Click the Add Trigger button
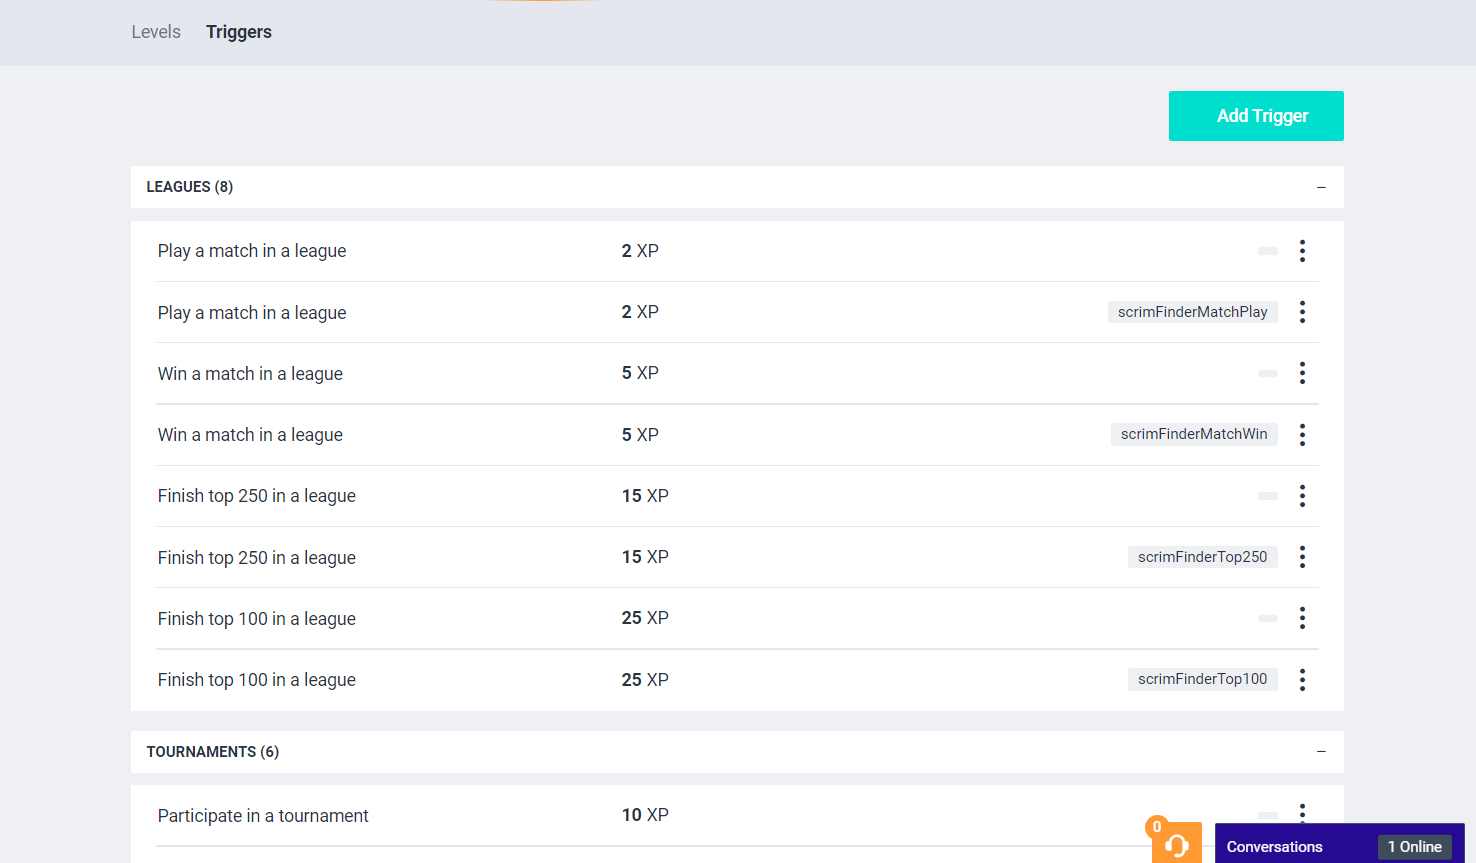The height and width of the screenshot is (863, 1476). tap(1256, 116)
